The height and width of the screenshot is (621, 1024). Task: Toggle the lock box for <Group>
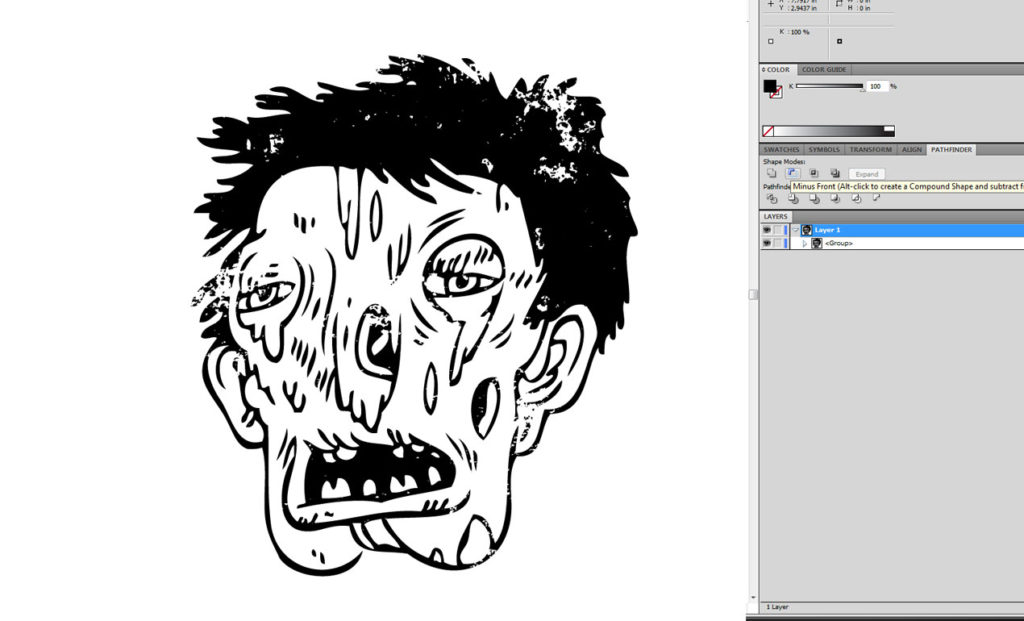pos(777,243)
